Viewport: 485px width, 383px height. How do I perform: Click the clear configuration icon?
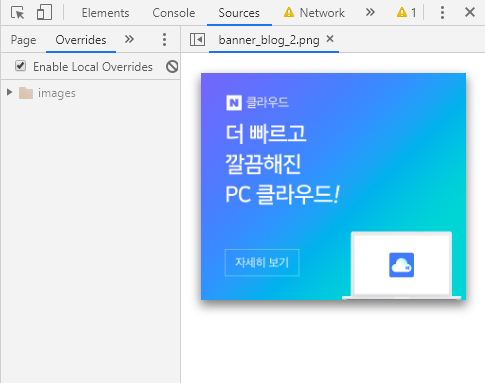point(172,67)
